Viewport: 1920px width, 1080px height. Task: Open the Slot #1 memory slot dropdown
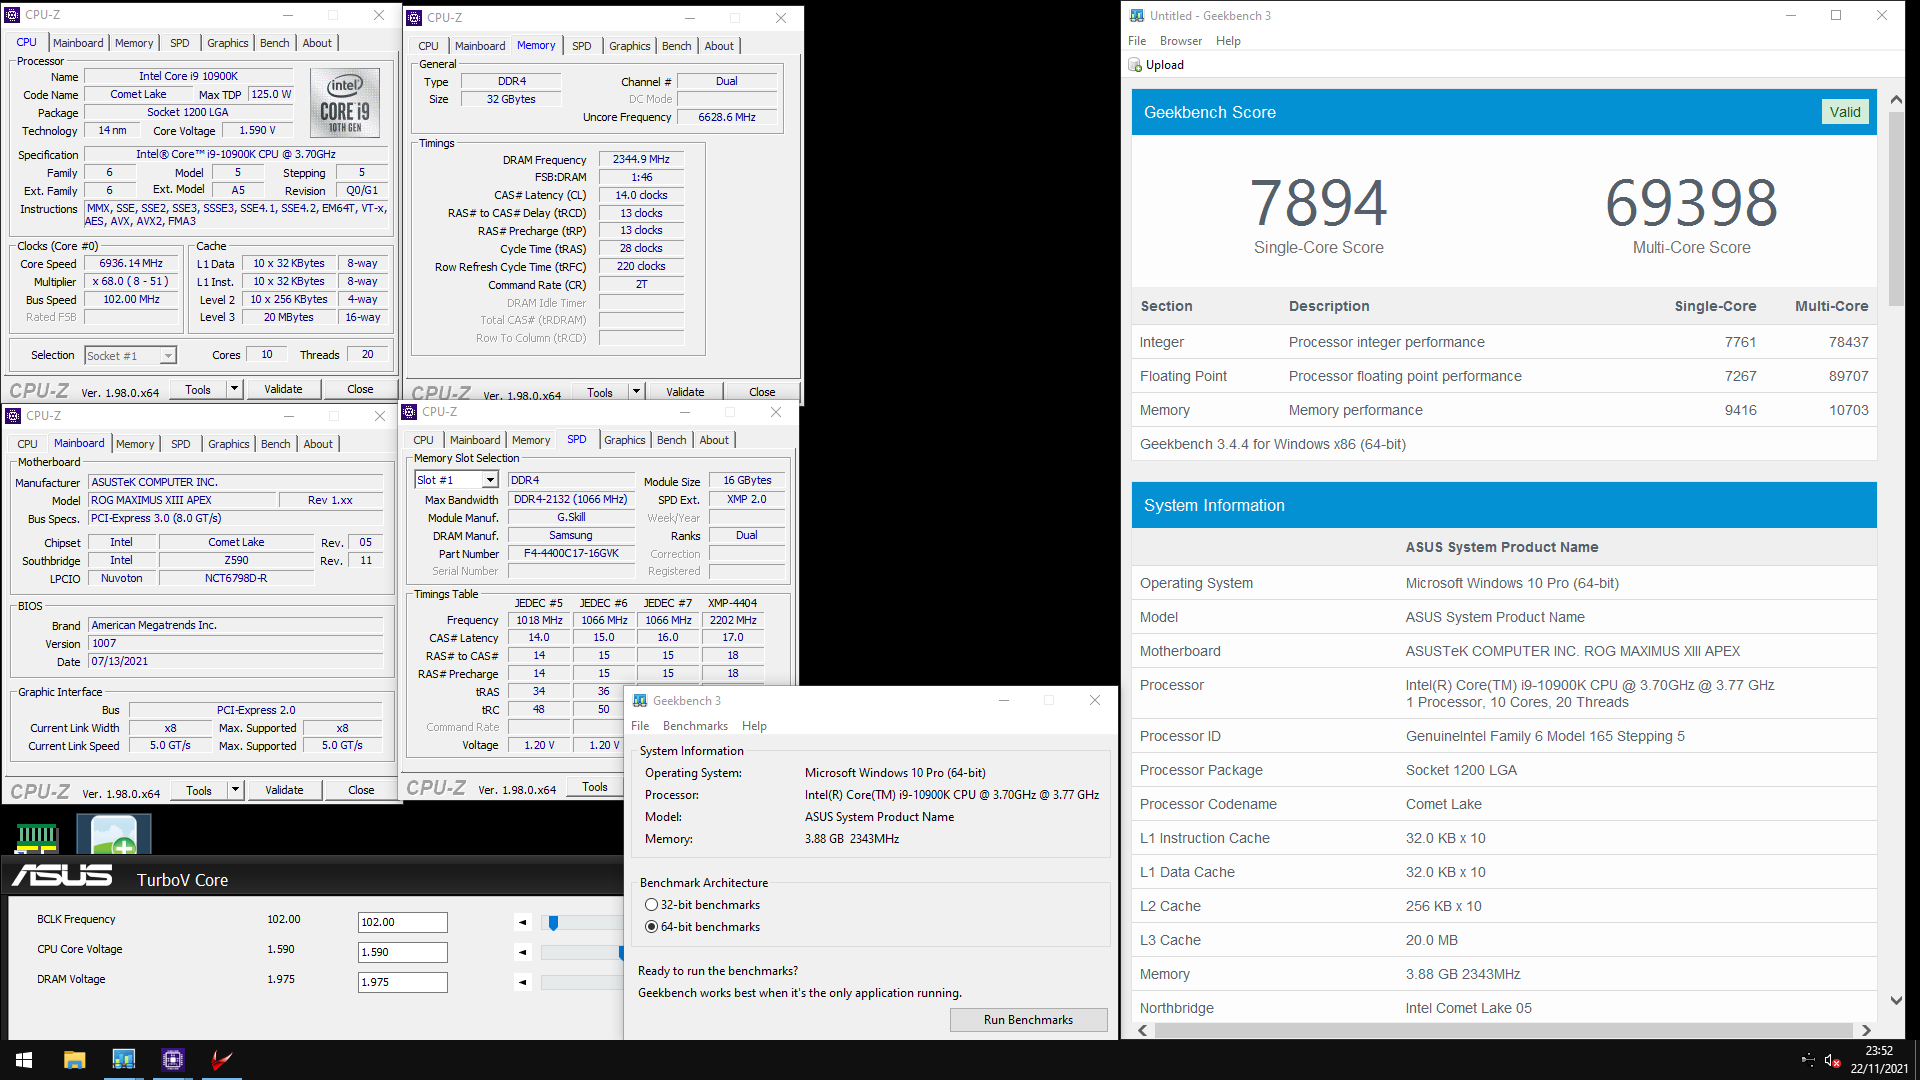pyautogui.click(x=490, y=481)
